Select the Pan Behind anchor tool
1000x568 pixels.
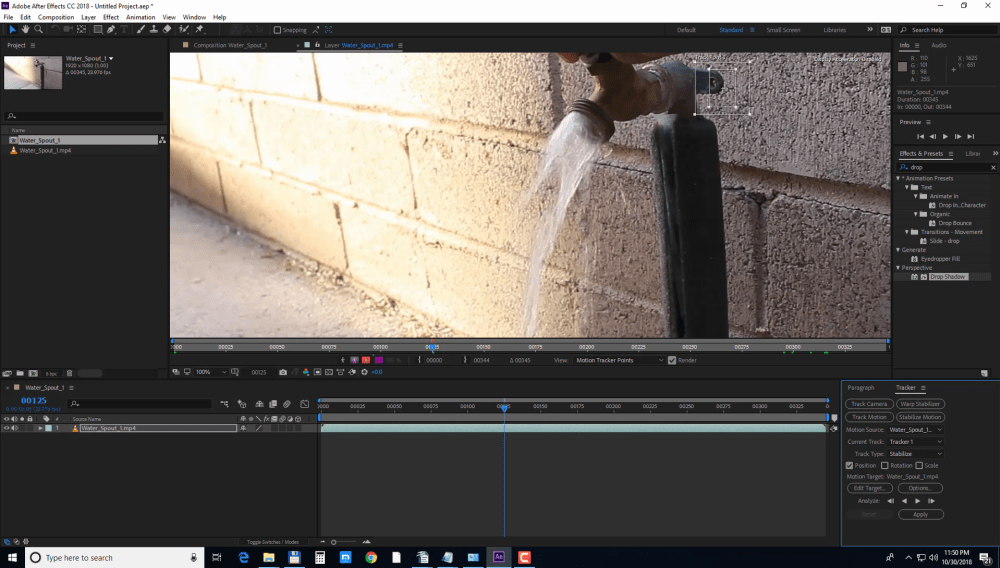pyautogui.click(x=82, y=29)
